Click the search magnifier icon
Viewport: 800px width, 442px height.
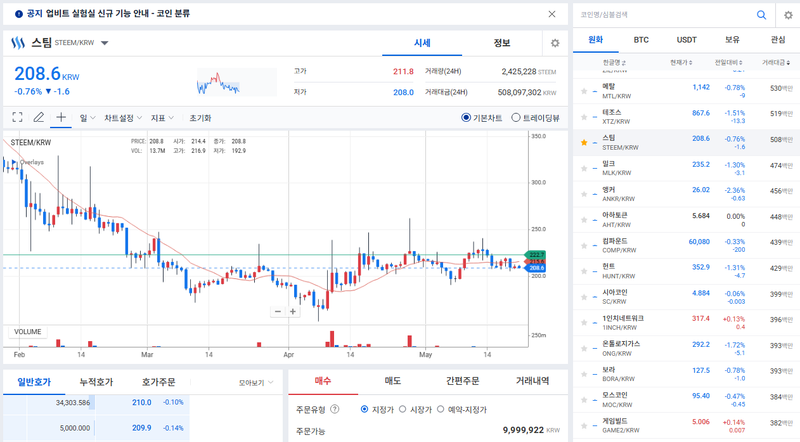click(761, 15)
